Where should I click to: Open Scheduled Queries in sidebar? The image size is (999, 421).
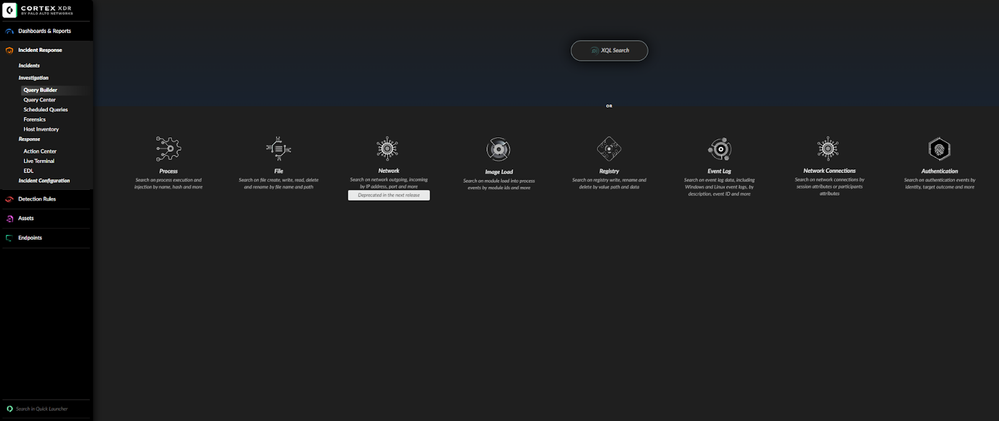point(46,110)
